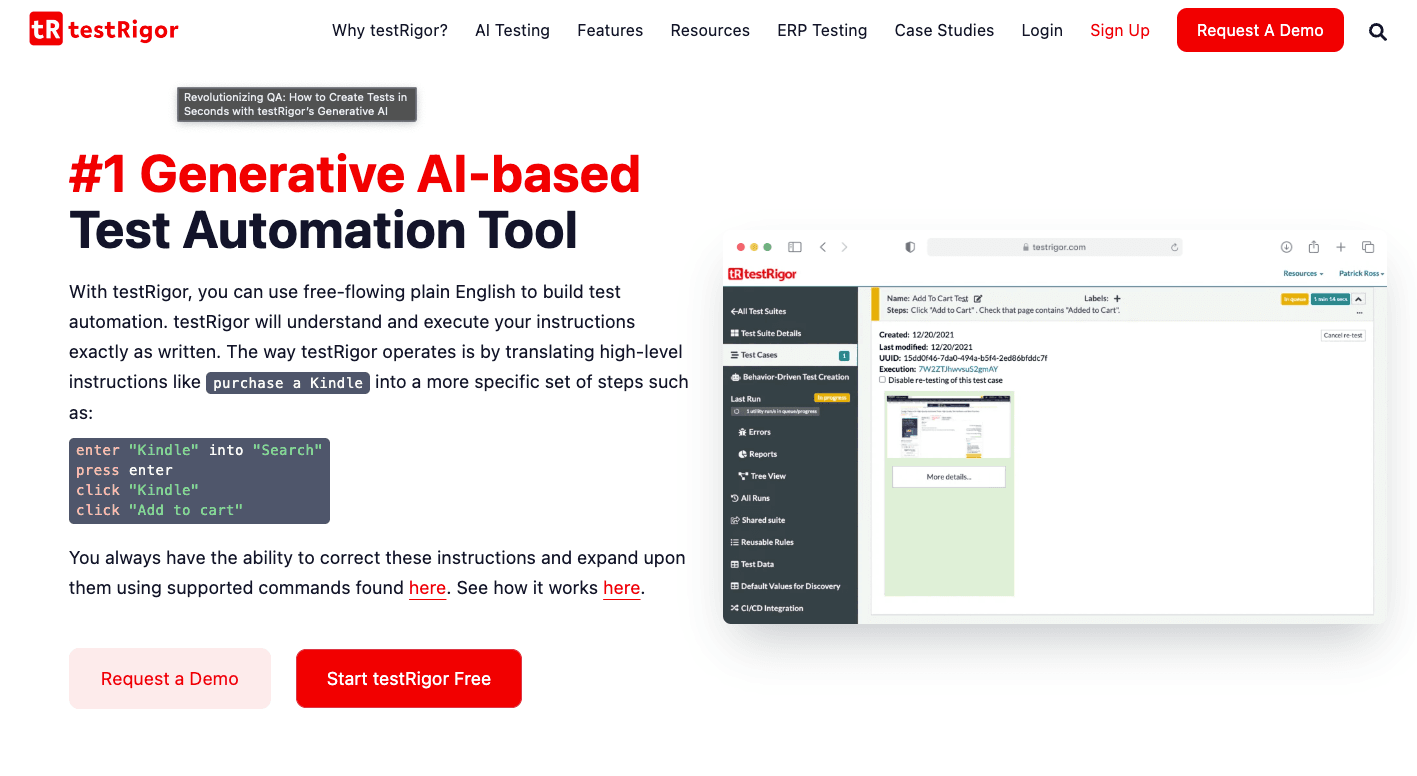Click the plus icon next to Labels
1417x776 pixels.
click(x=1117, y=298)
